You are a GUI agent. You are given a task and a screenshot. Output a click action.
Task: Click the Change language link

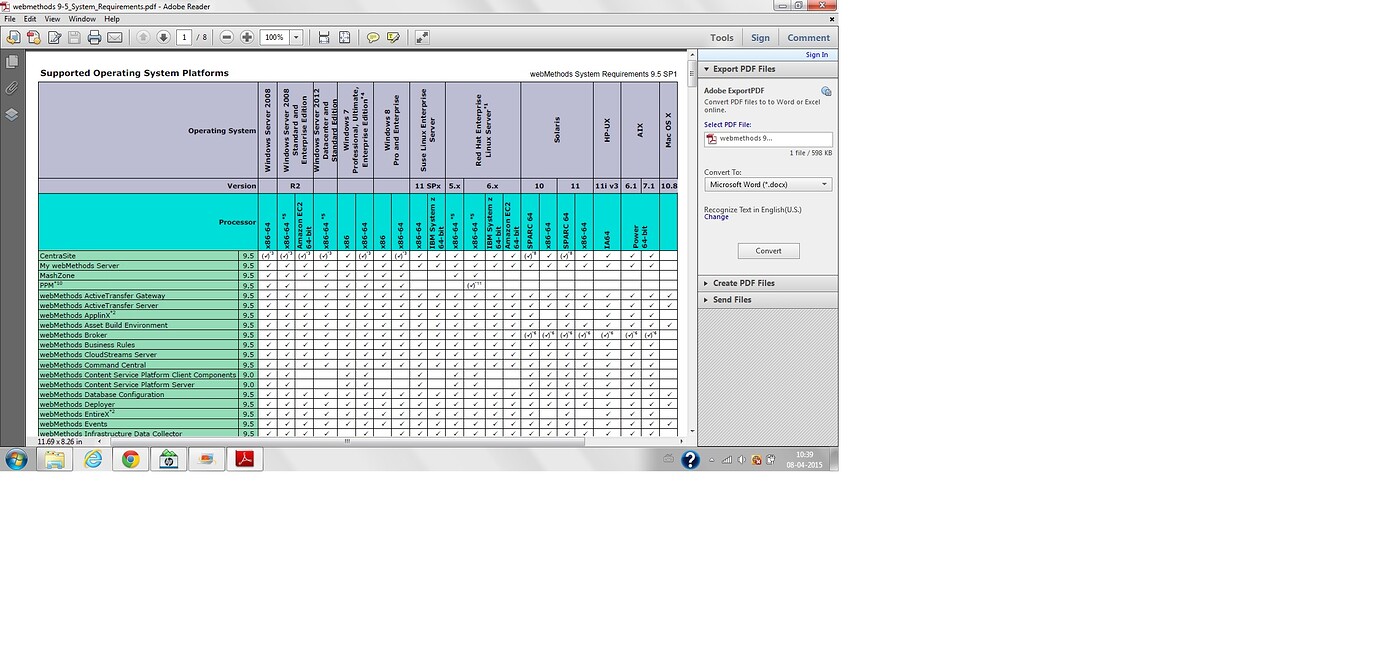(x=716, y=217)
